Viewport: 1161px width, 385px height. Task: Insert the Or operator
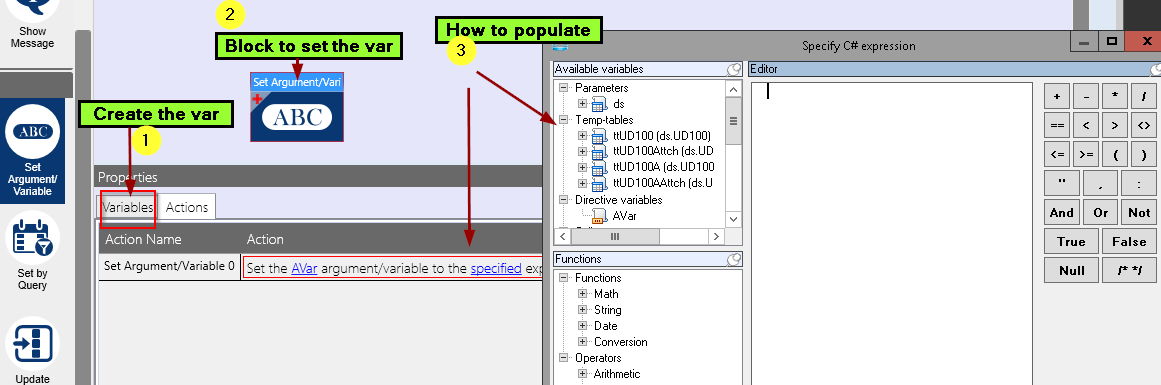pos(1100,212)
